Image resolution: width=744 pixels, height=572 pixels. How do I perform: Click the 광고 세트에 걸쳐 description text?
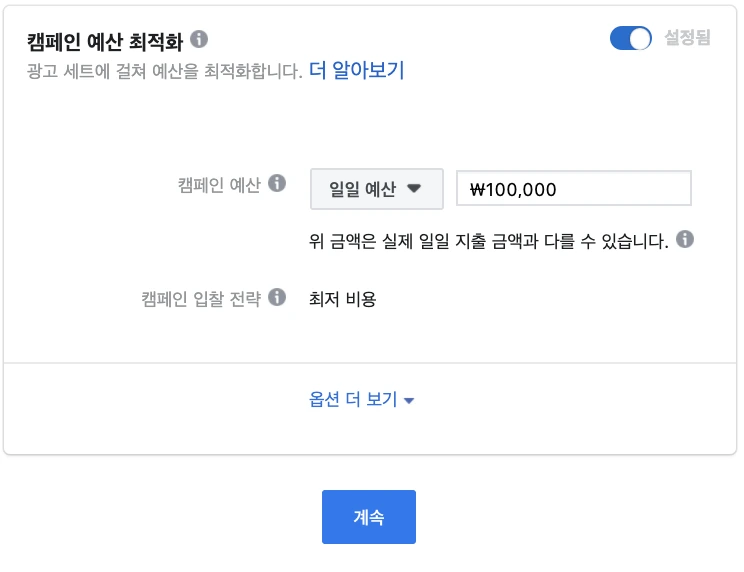164,71
